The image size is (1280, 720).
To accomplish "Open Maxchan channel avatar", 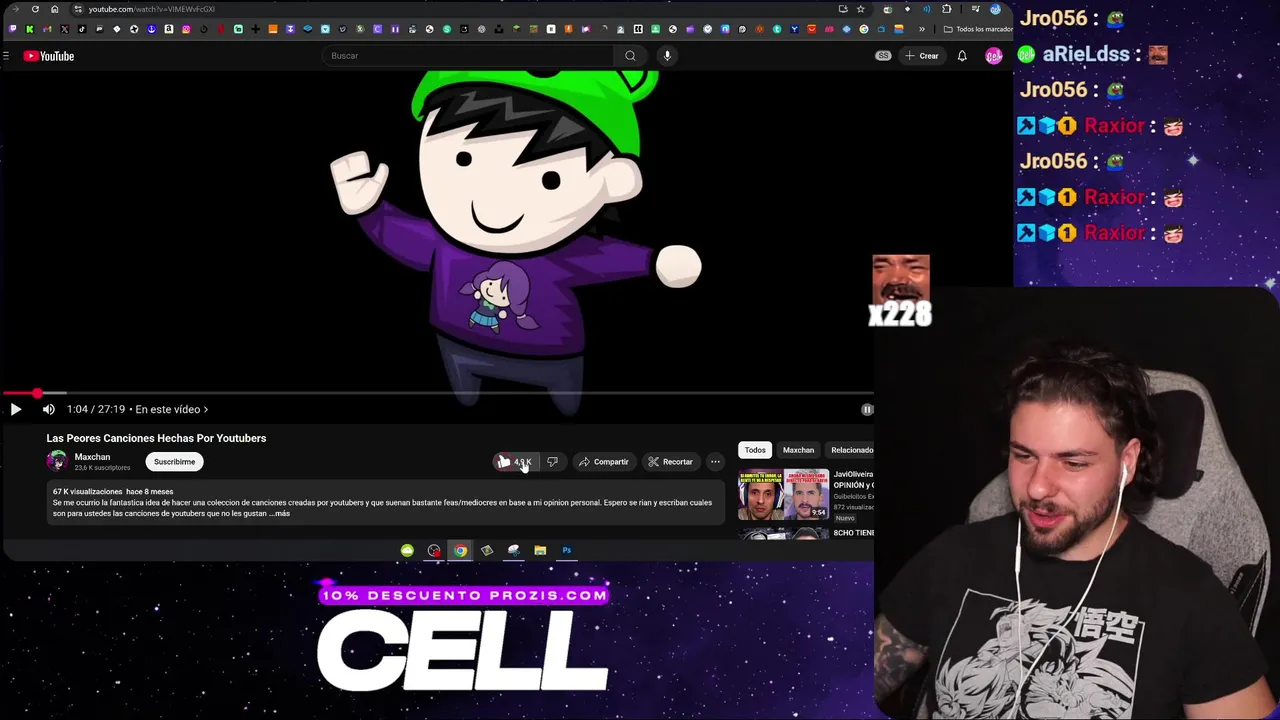I will click(57, 461).
